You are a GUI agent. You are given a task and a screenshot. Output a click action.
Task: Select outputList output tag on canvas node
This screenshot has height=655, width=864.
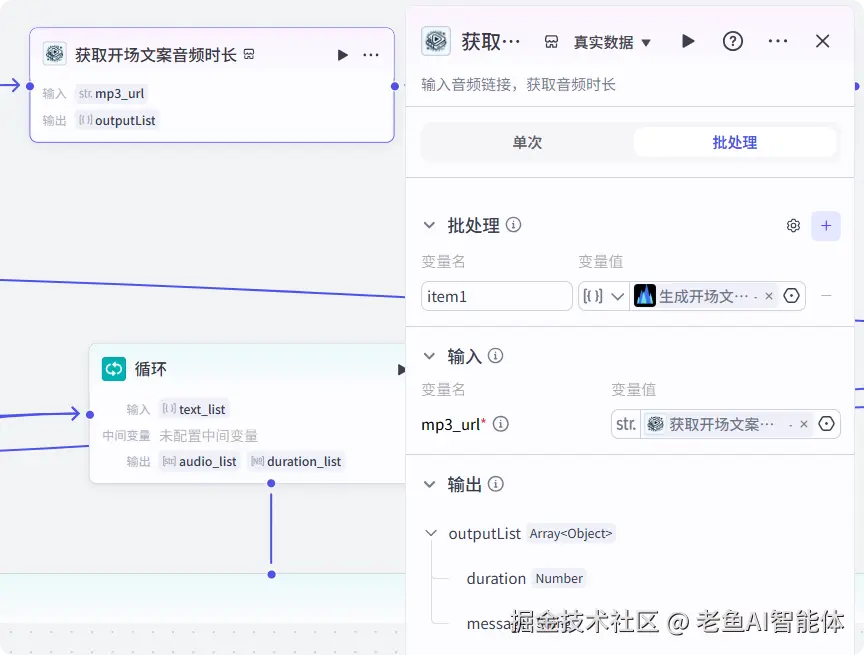(x=117, y=120)
